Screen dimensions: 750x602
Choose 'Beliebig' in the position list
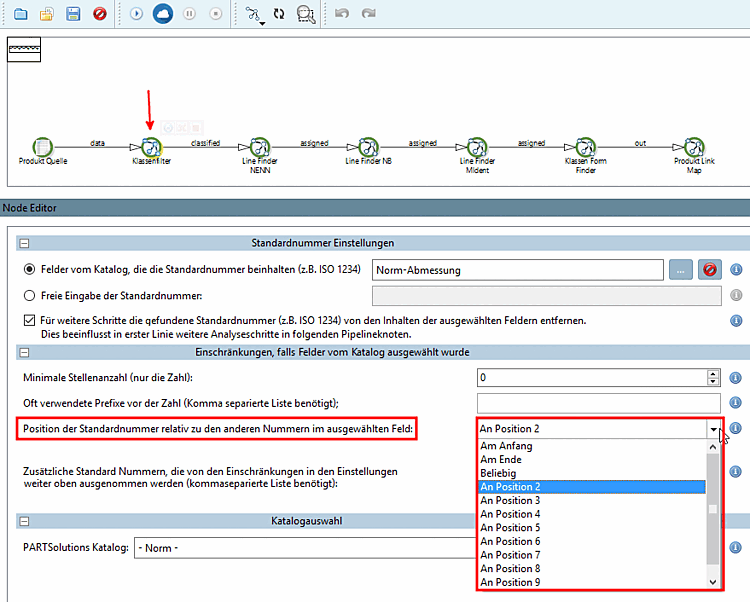498,473
